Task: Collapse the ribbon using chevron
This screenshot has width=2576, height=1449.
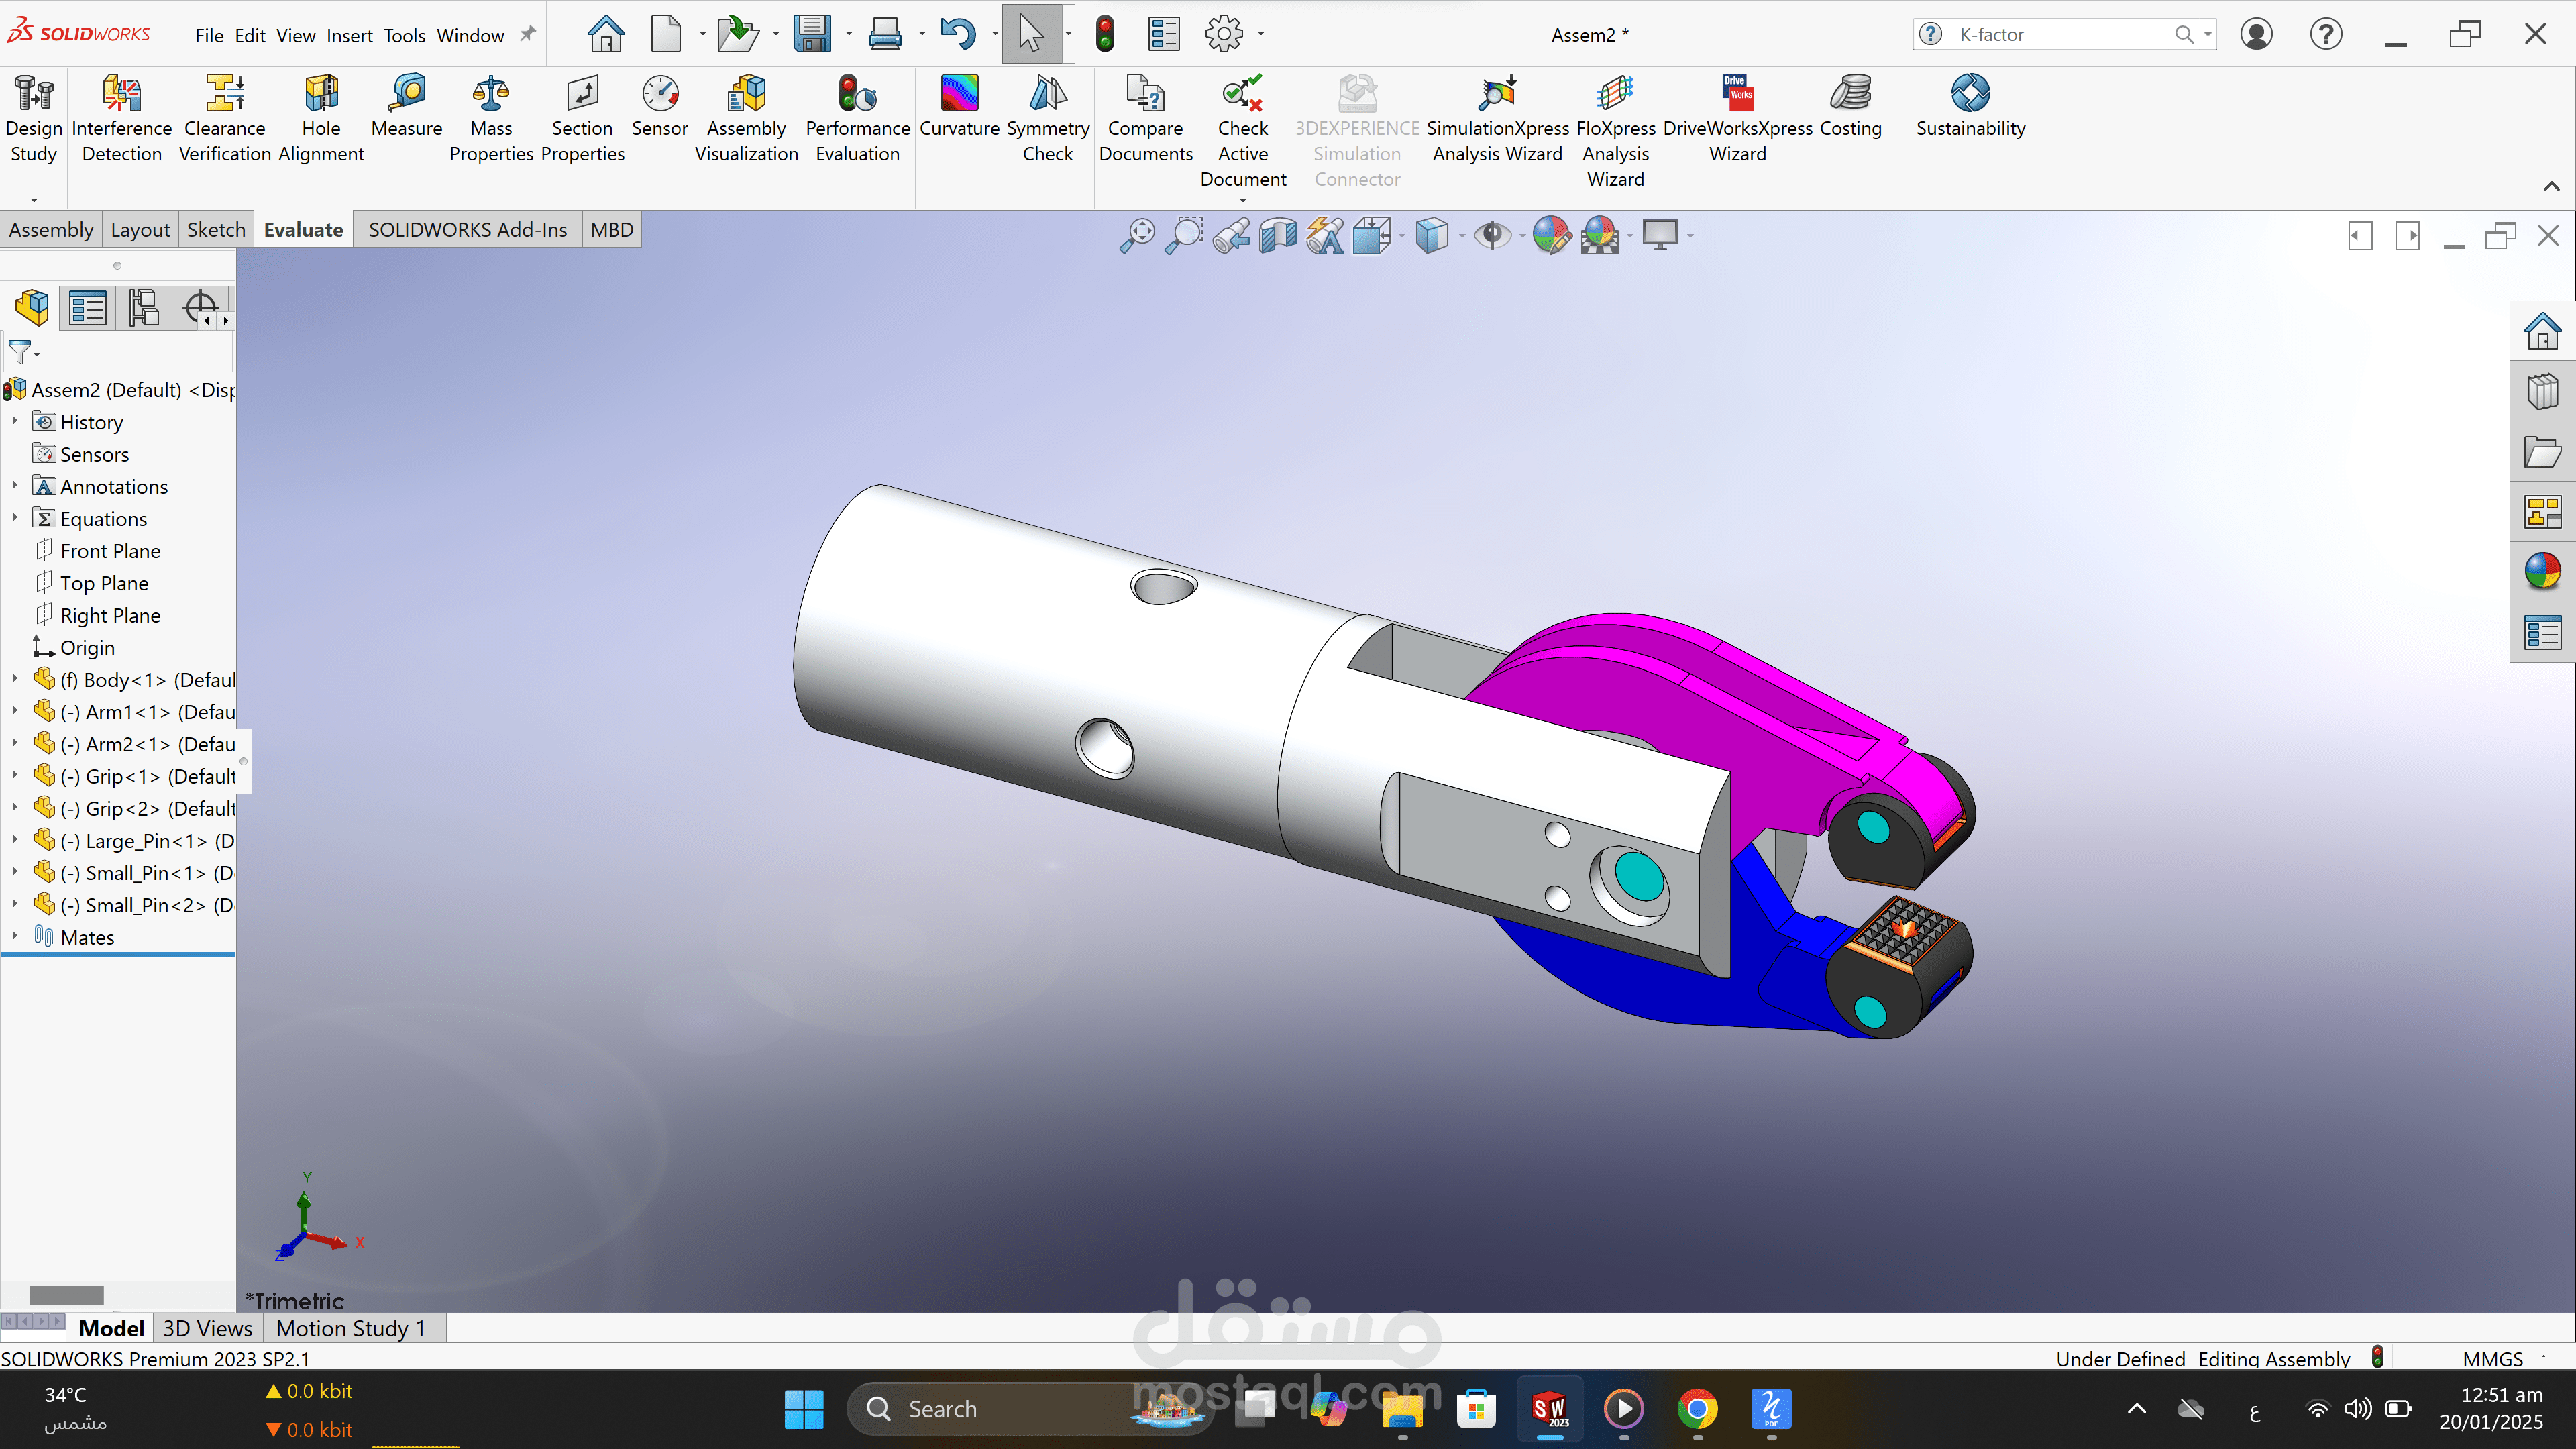Action: click(2551, 186)
